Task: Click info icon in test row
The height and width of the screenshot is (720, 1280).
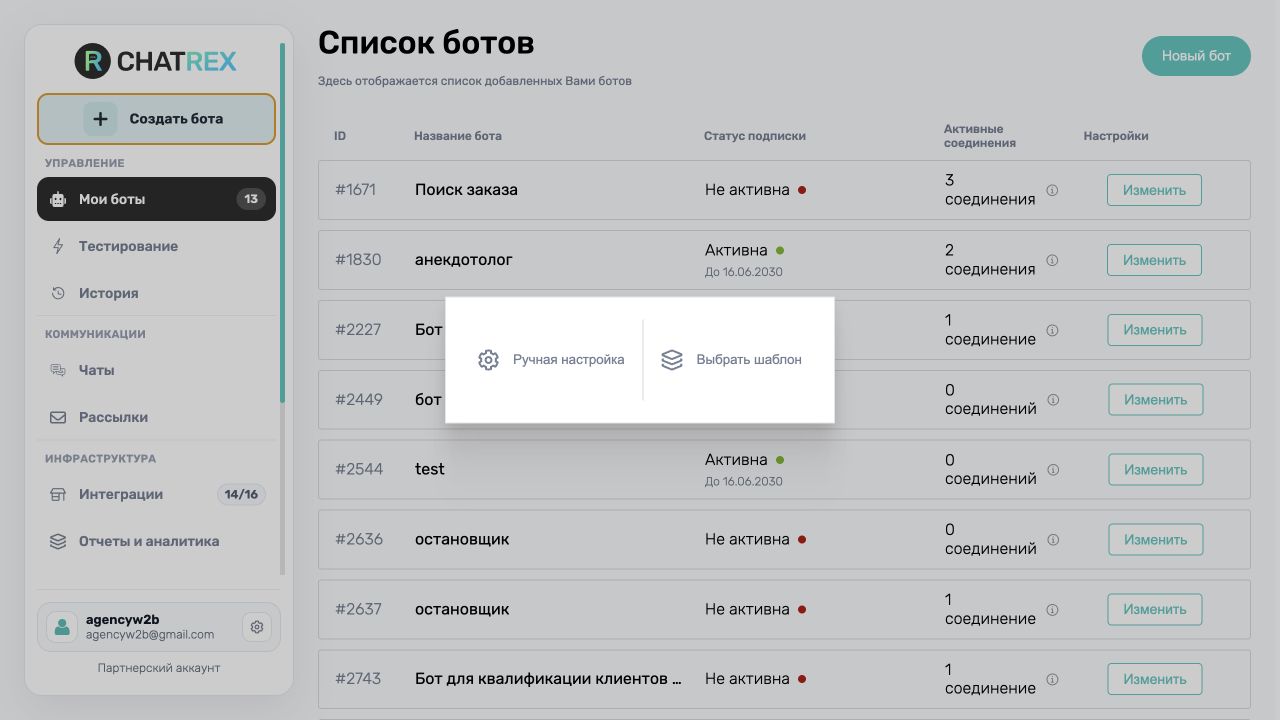Action: coord(1053,470)
